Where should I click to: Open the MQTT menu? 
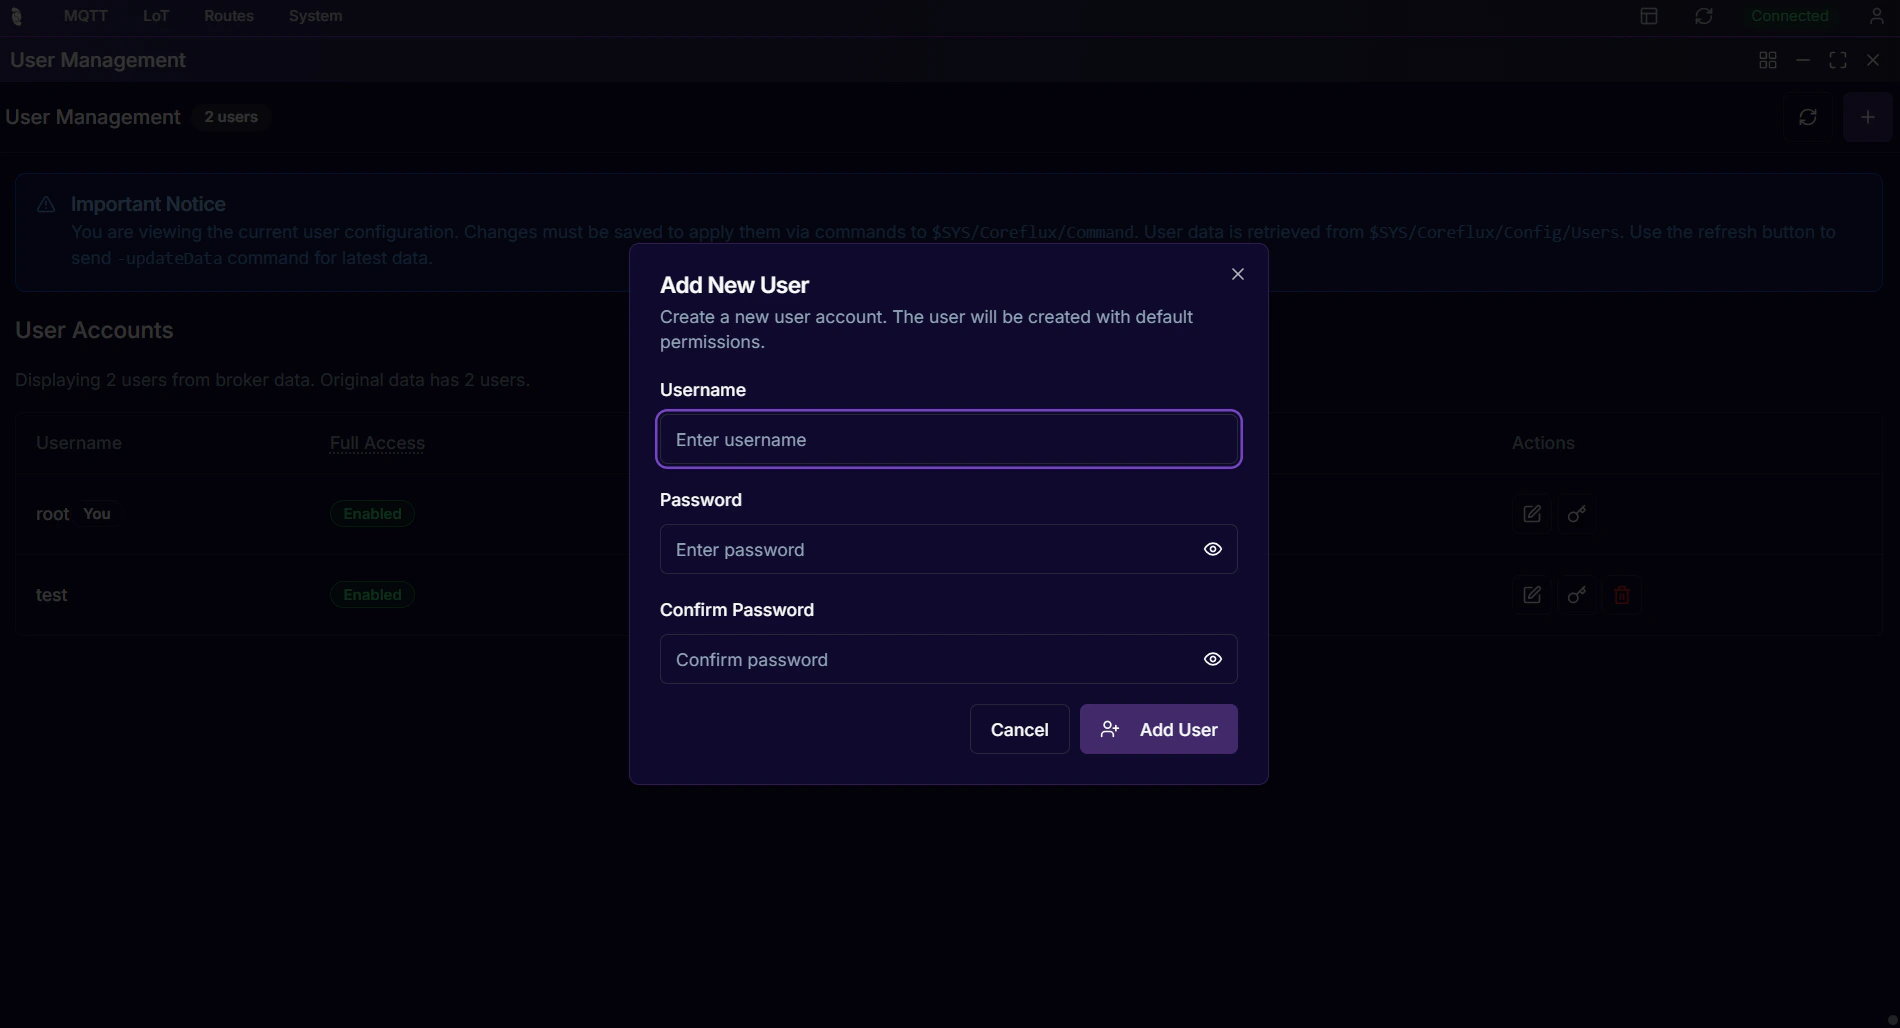[85, 15]
